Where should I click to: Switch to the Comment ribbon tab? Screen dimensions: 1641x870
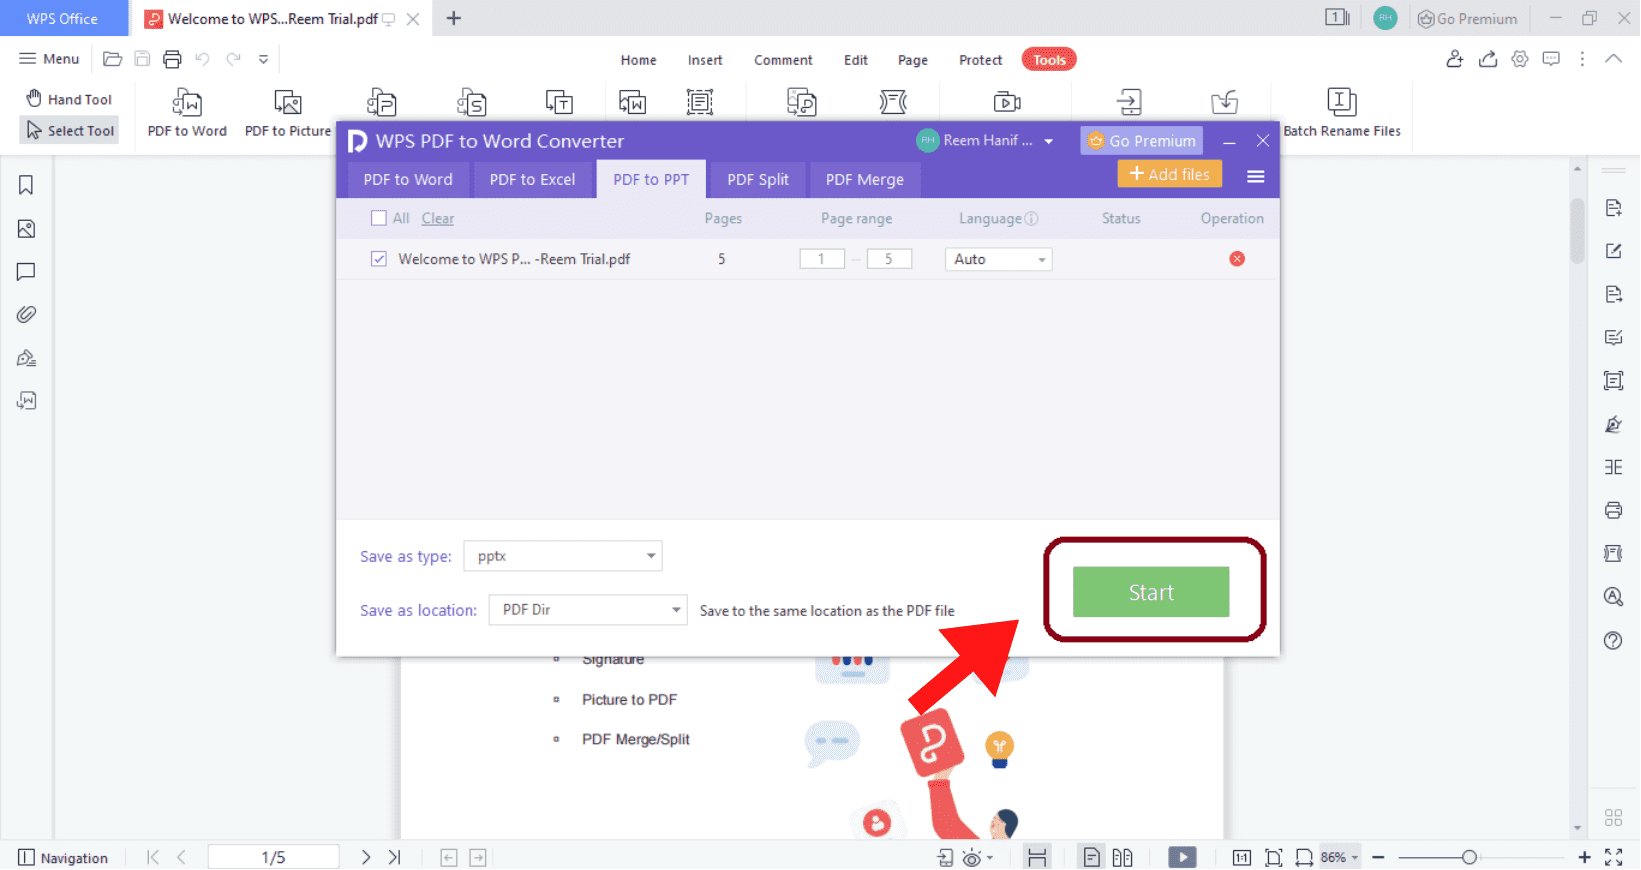783,60
